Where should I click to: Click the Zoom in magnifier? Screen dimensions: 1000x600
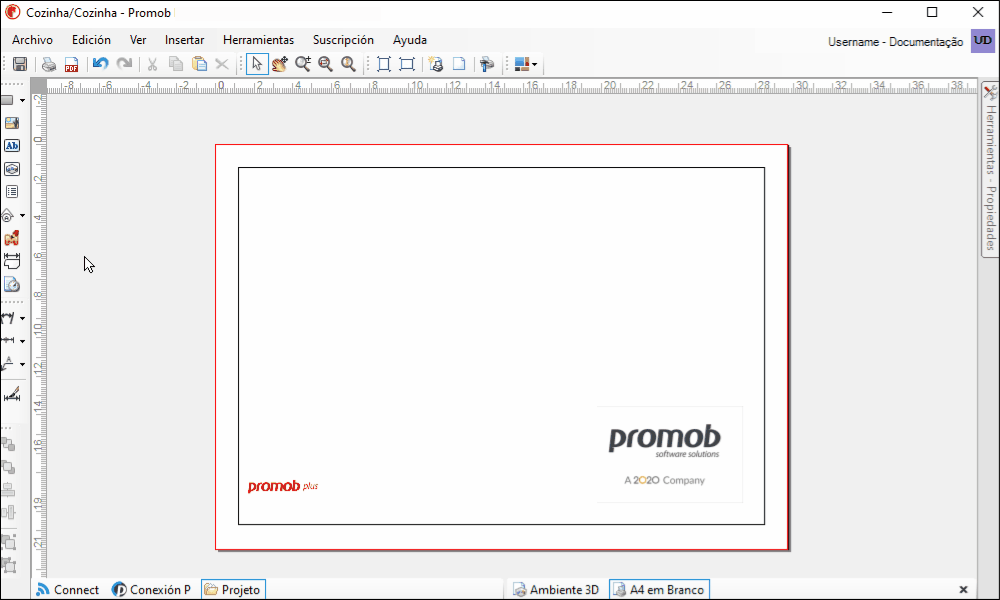pyautogui.click(x=303, y=64)
